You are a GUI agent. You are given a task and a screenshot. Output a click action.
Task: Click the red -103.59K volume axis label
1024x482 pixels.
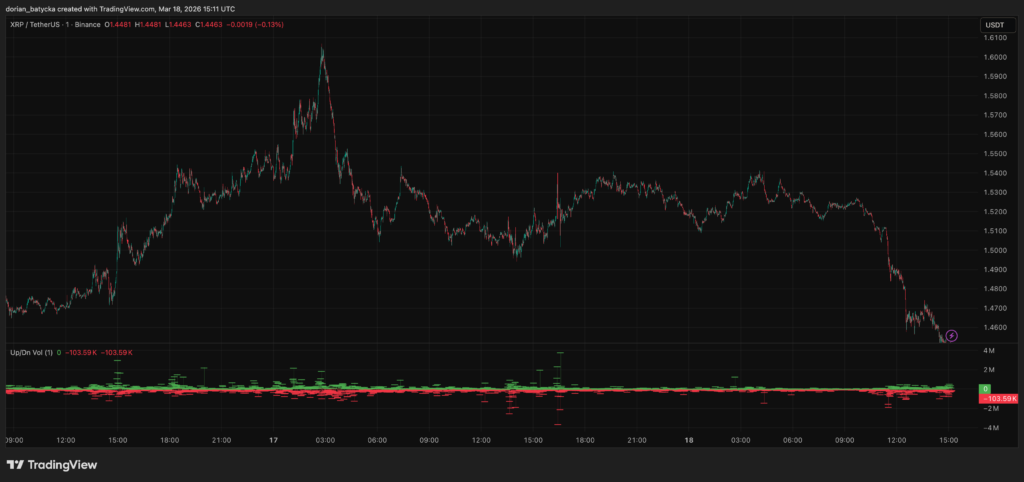(1000, 397)
